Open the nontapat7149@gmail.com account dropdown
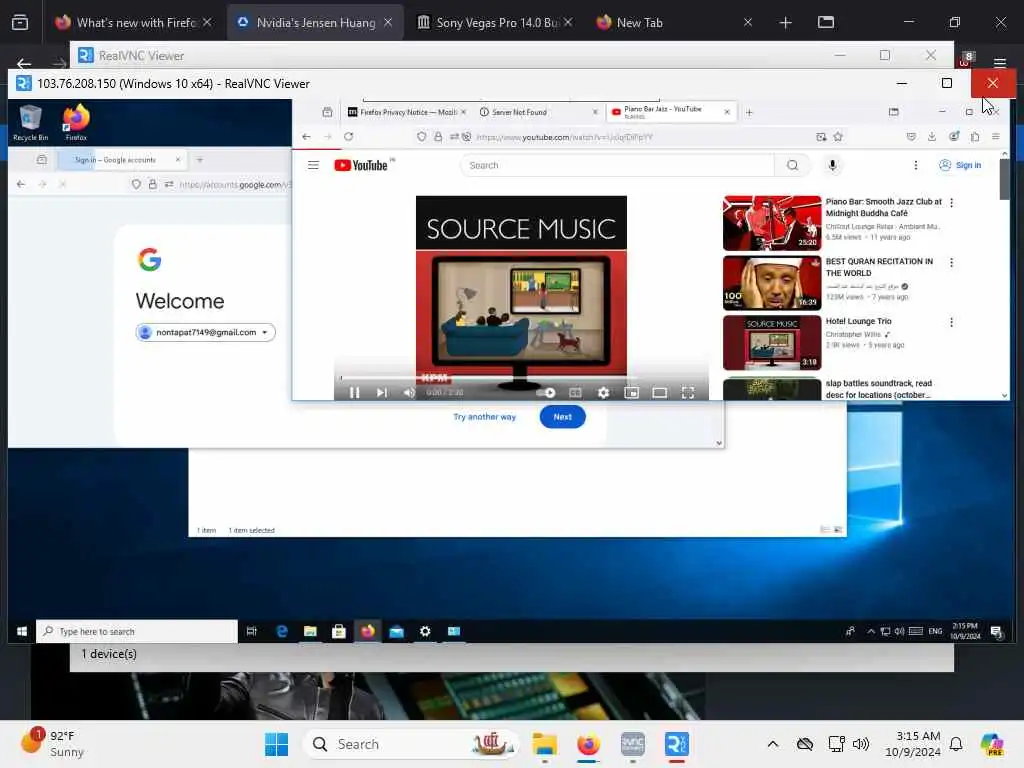The image size is (1024, 768). pos(206,332)
